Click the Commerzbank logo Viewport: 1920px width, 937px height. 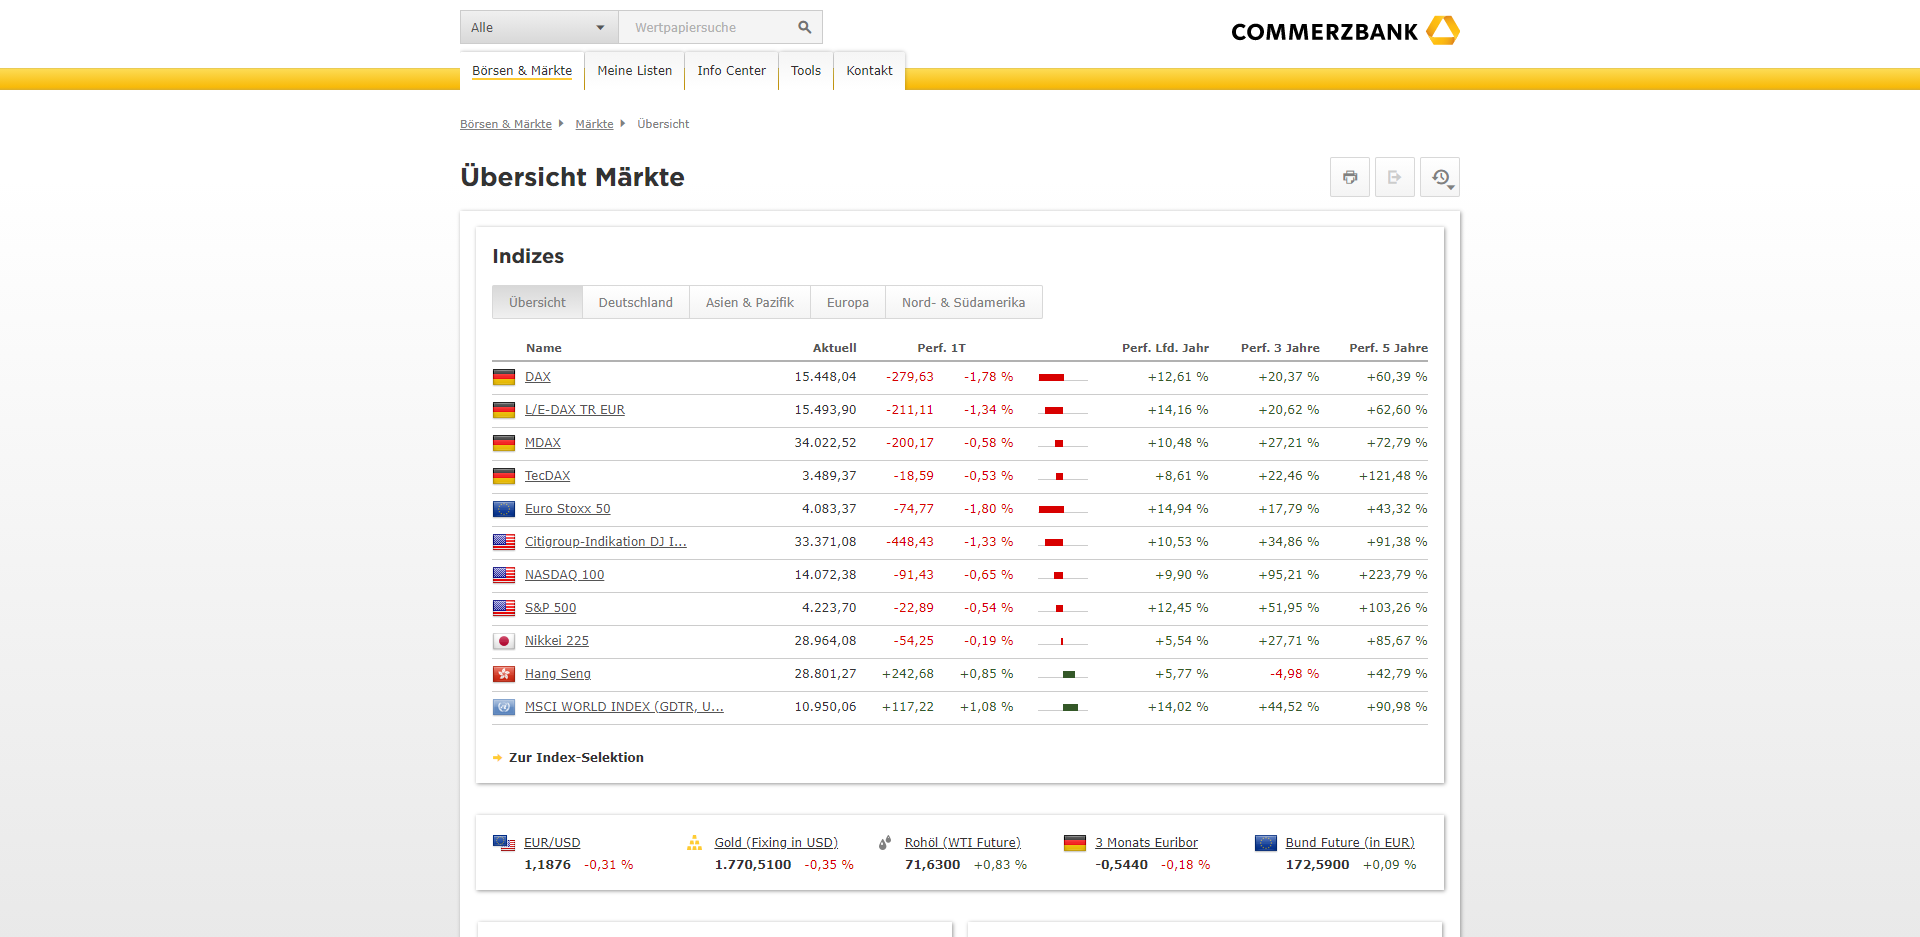coord(1344,31)
